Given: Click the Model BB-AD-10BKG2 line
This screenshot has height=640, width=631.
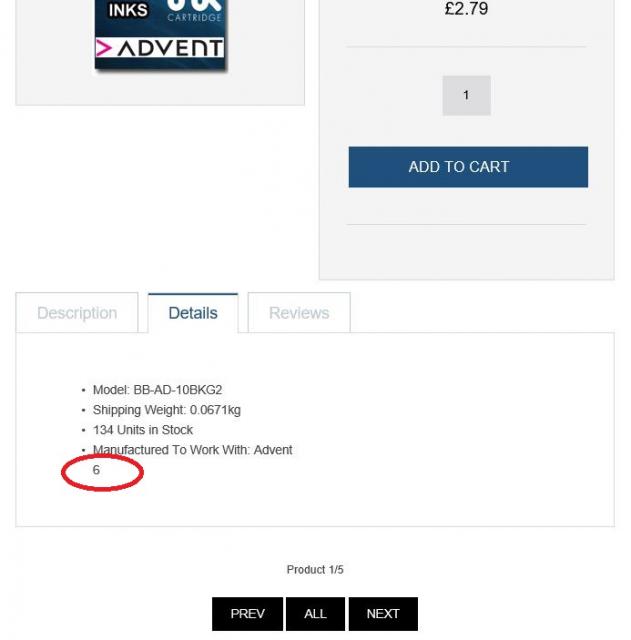Looking at the screenshot, I should point(157,390).
